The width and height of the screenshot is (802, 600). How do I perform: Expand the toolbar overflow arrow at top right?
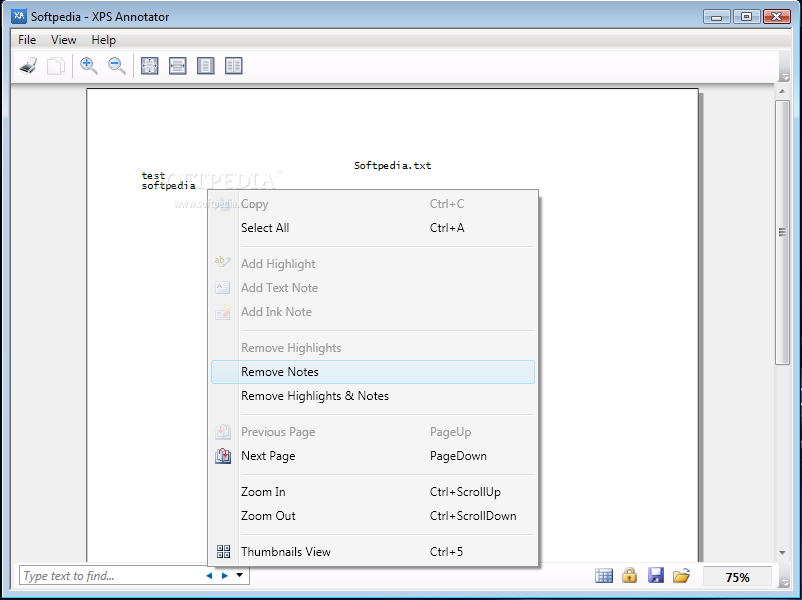coord(785,77)
